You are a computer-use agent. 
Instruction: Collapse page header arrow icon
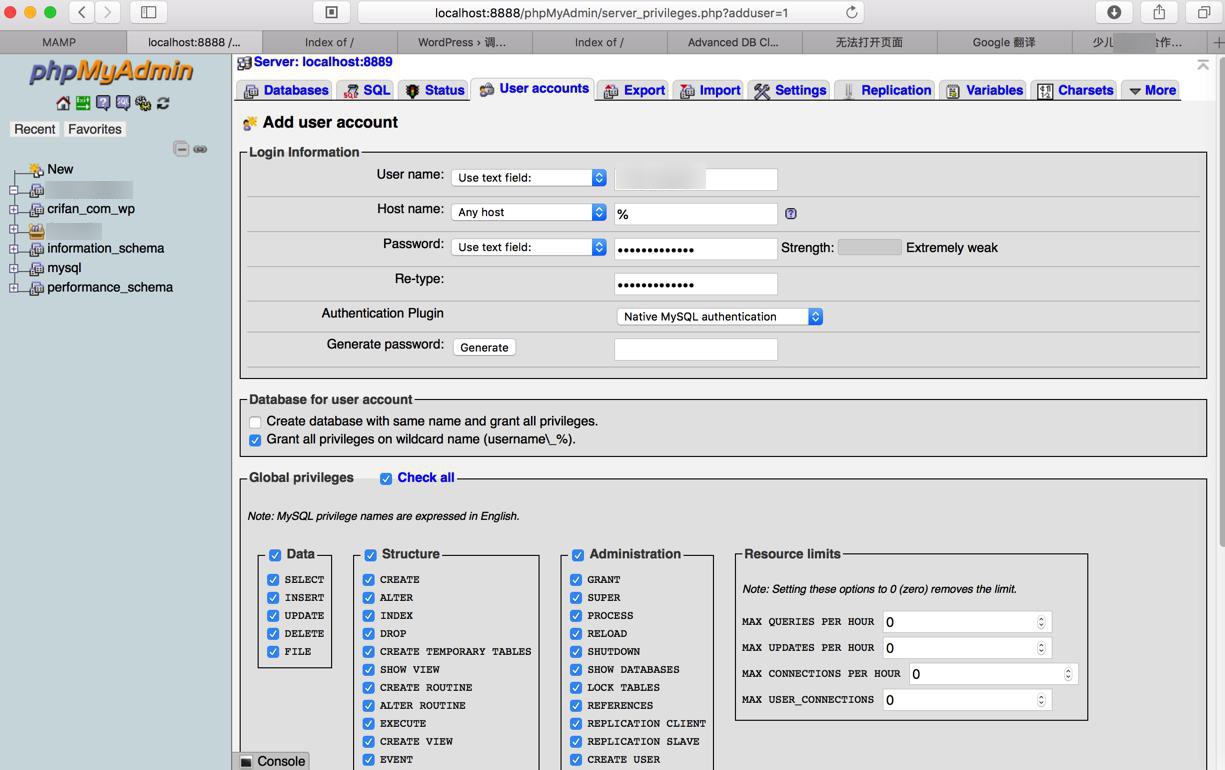pyautogui.click(x=1203, y=64)
